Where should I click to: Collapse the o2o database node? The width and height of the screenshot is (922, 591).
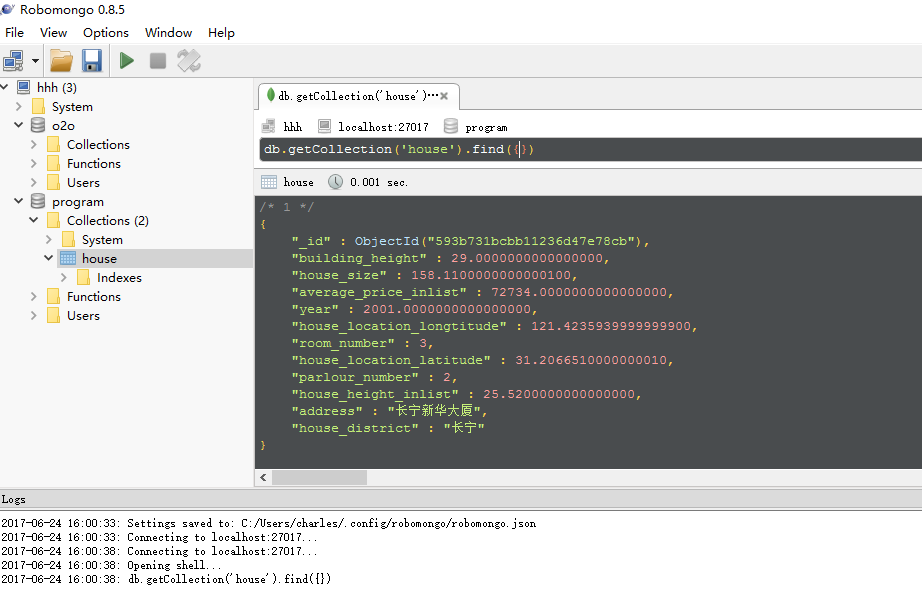pos(18,125)
